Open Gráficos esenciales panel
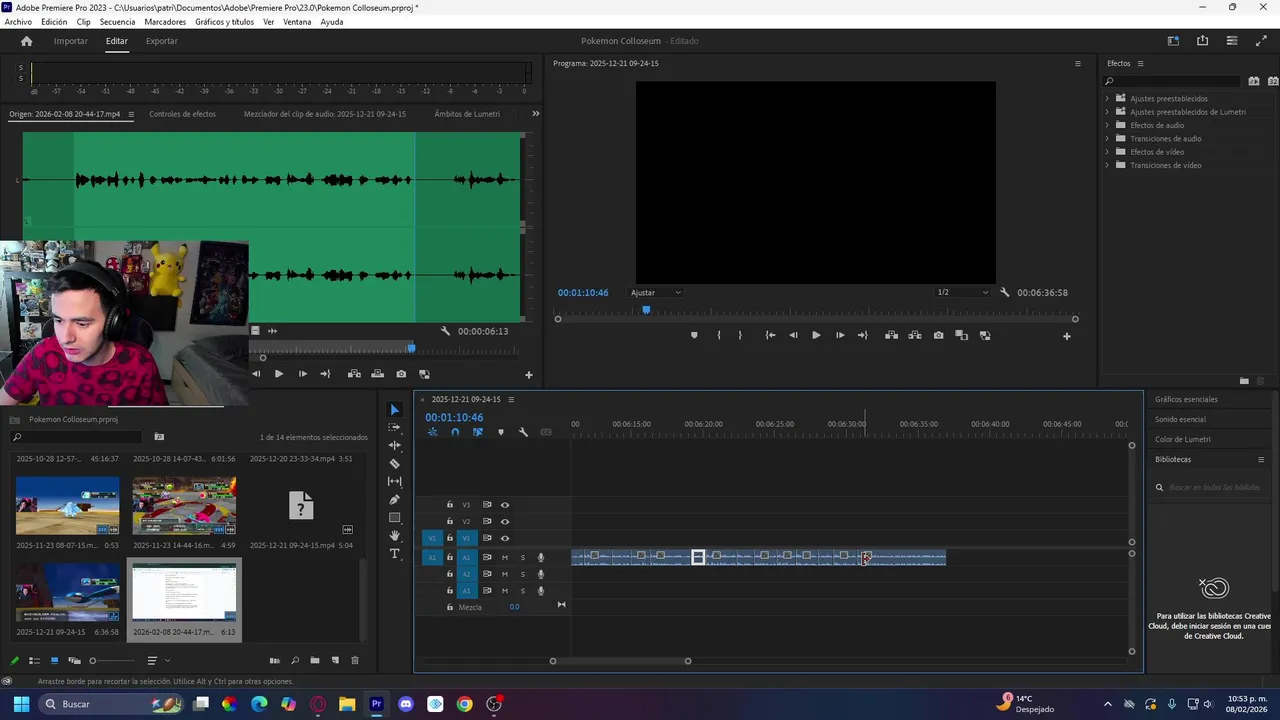The width and height of the screenshot is (1280, 720). (x=1186, y=399)
